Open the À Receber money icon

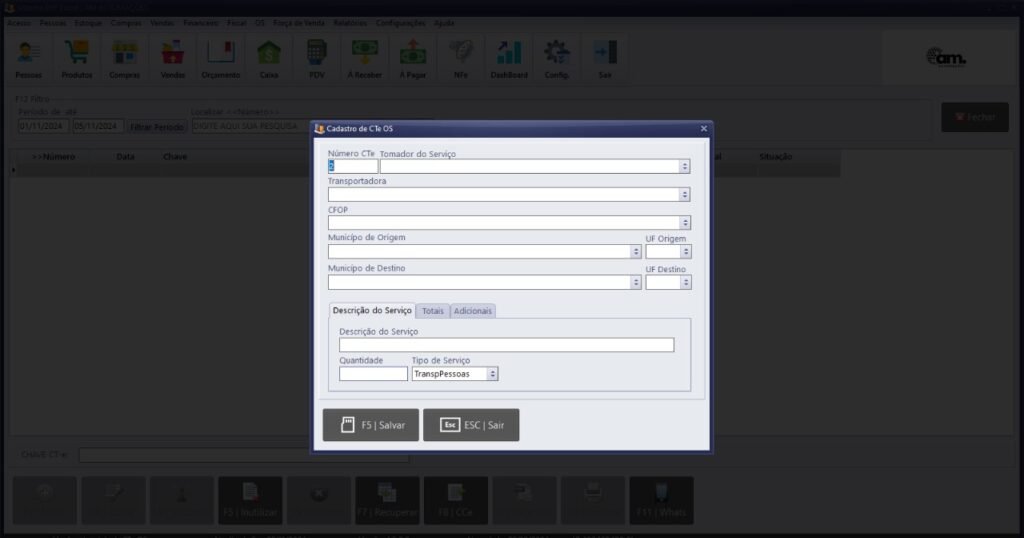[x=365, y=58]
